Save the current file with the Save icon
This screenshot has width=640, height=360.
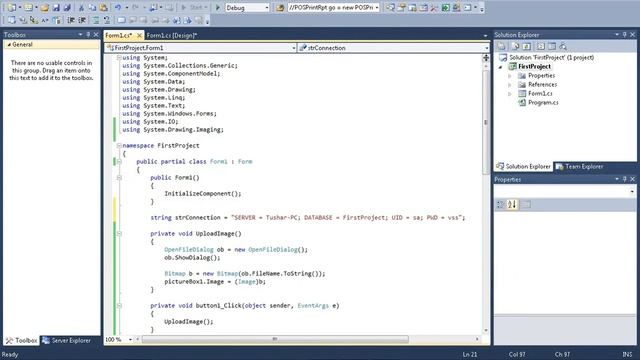point(56,7)
